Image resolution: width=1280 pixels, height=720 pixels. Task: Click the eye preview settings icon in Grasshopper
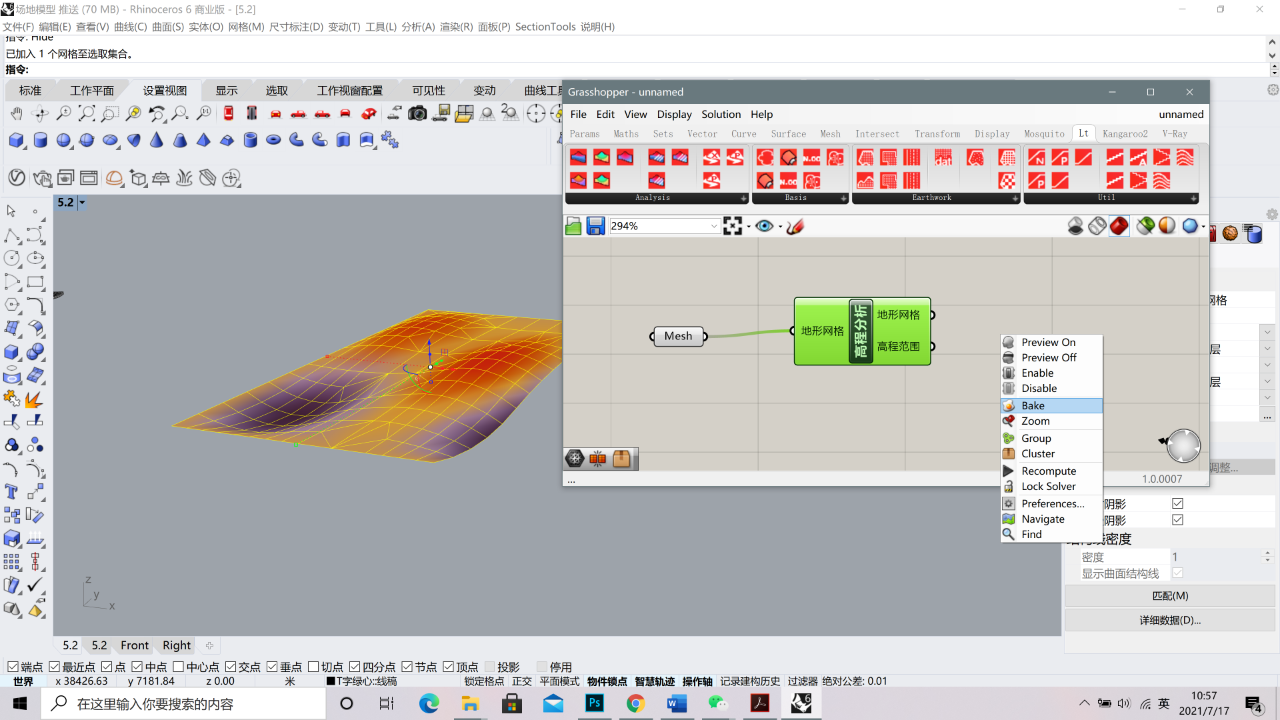point(765,227)
